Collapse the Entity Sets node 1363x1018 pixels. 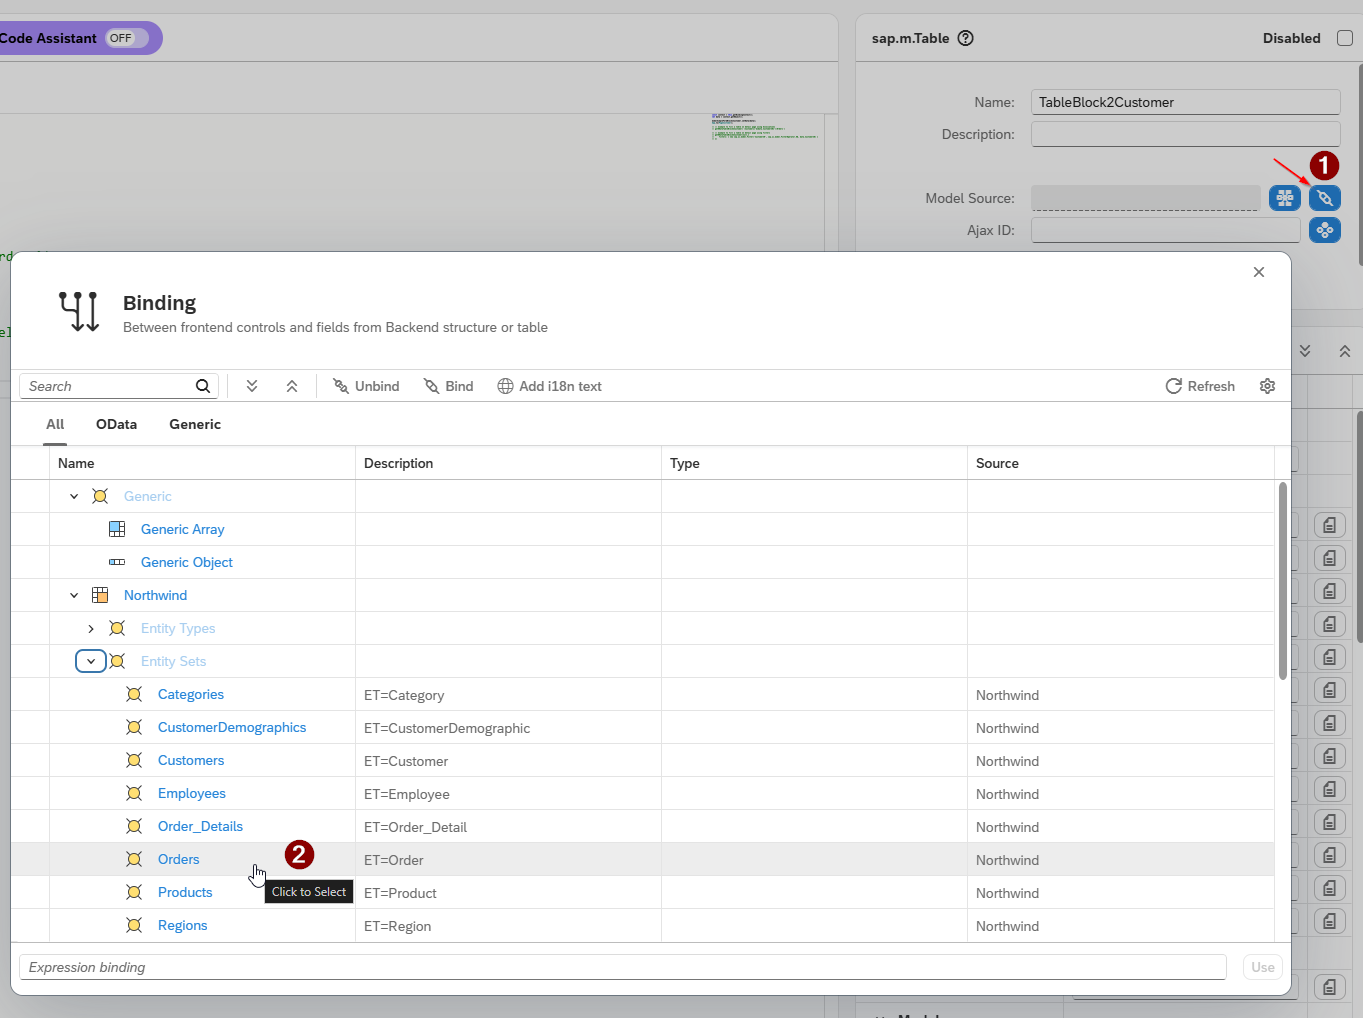coord(91,661)
